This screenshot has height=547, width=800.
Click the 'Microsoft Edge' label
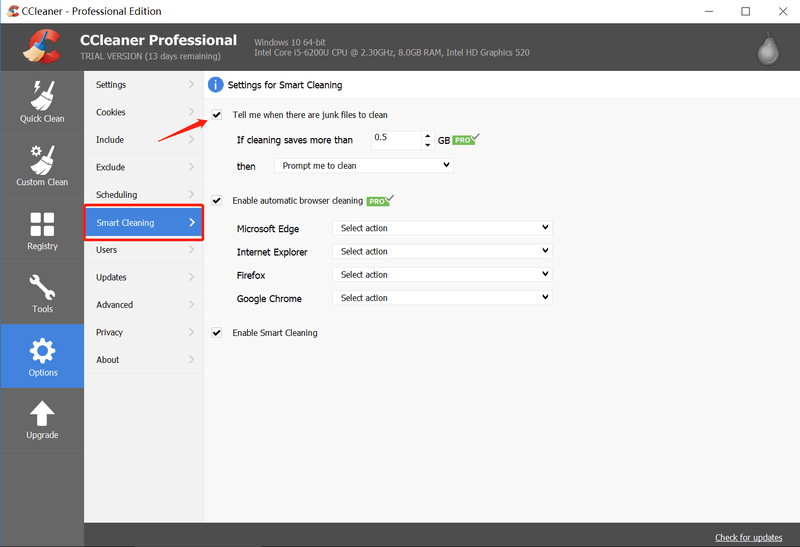[x=268, y=229]
